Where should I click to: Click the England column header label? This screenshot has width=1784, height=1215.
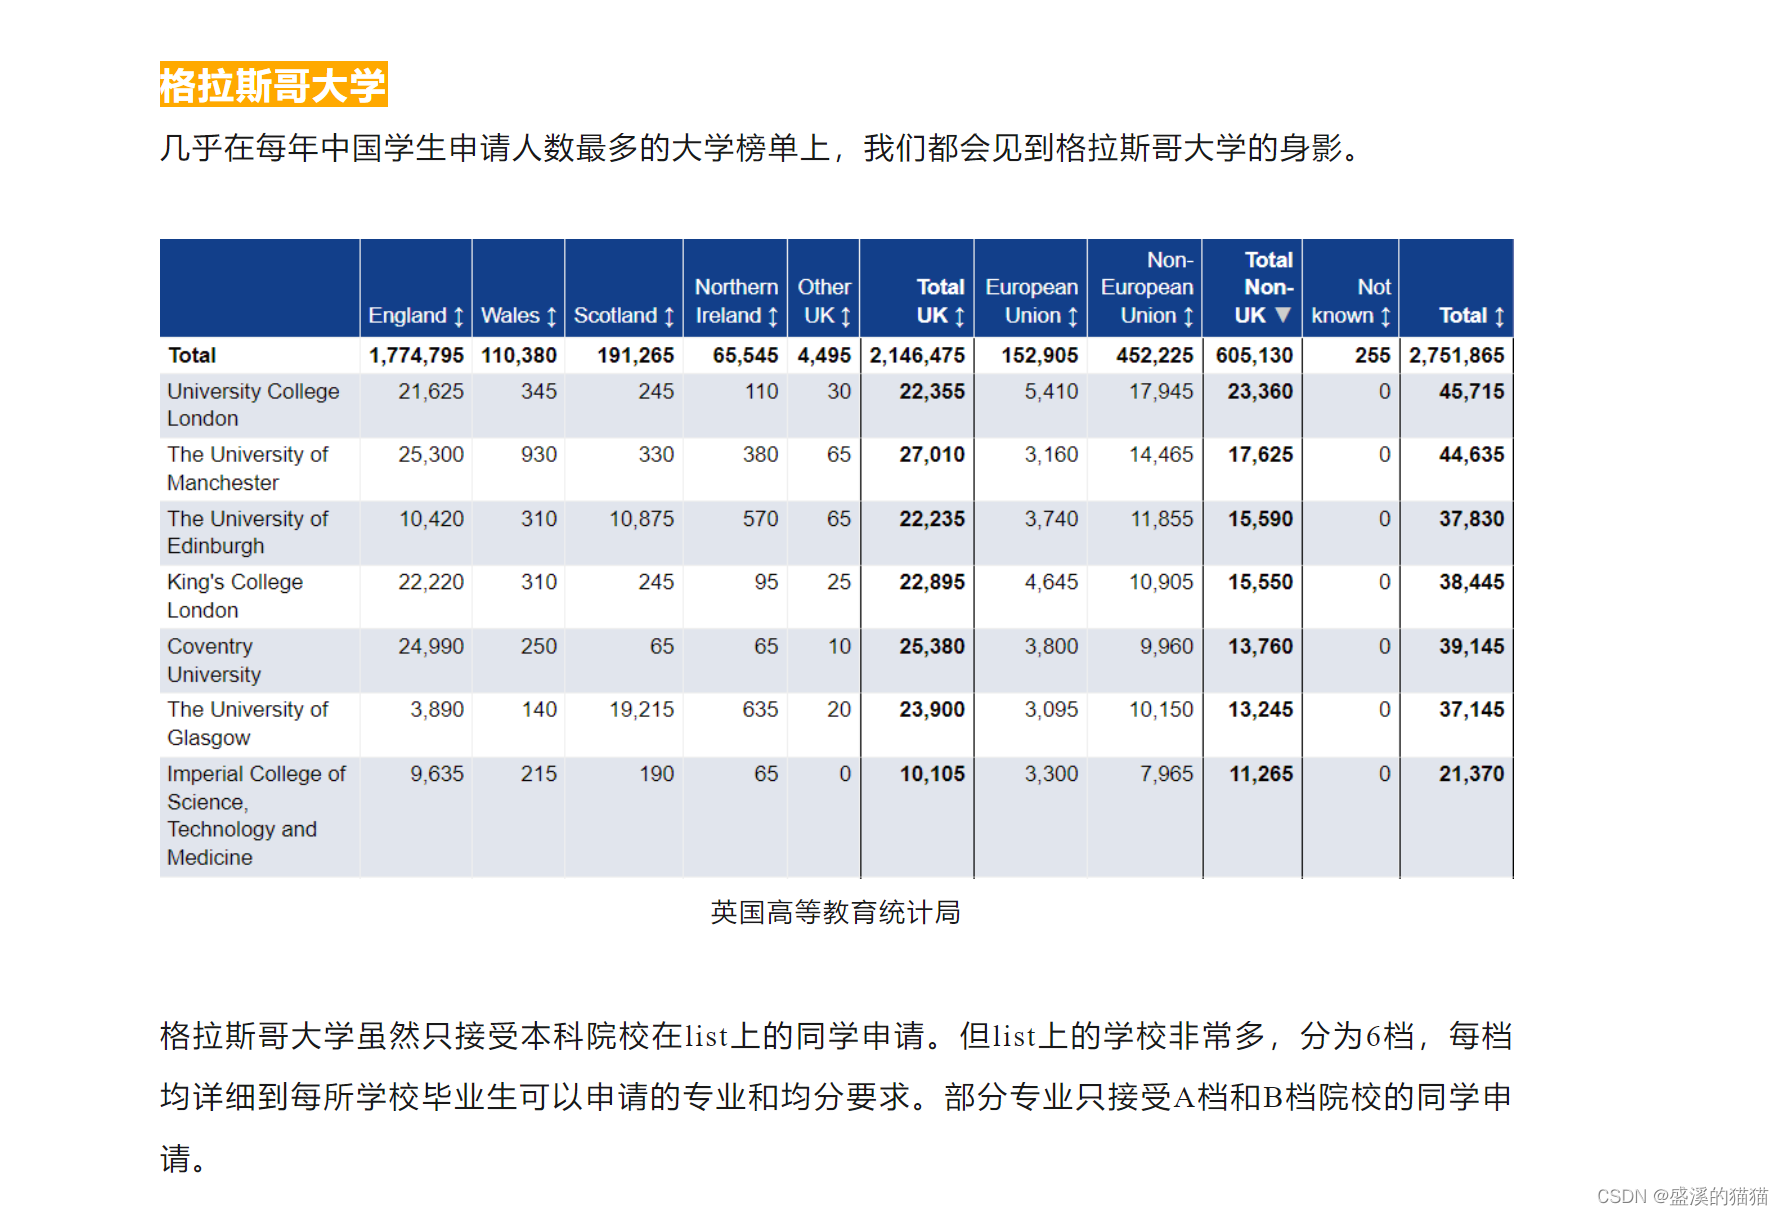tap(407, 316)
